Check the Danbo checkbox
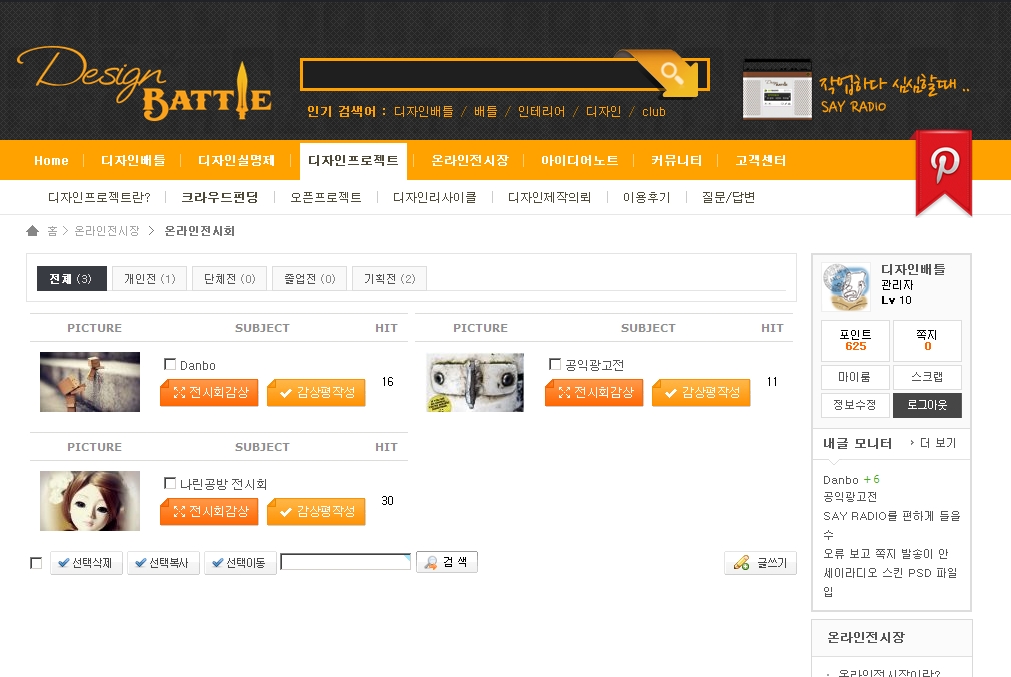The width and height of the screenshot is (1011, 677). point(170,365)
